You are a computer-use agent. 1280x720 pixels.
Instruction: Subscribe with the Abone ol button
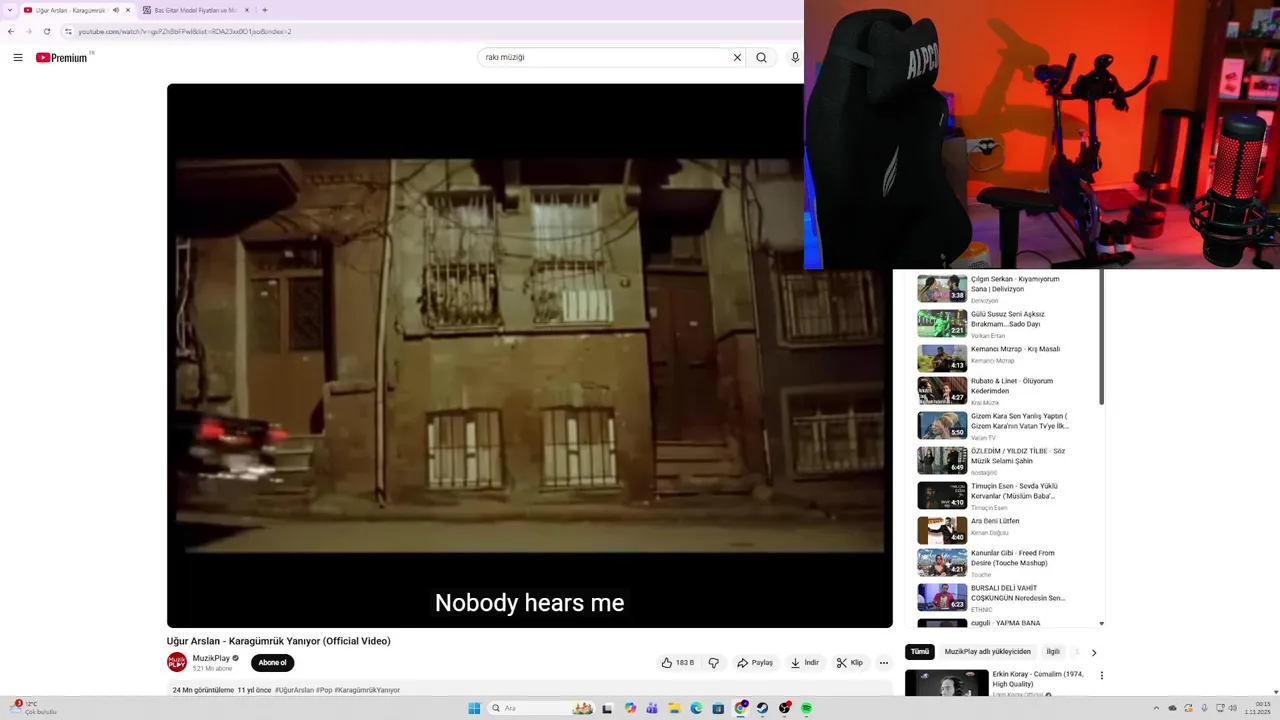coord(272,663)
